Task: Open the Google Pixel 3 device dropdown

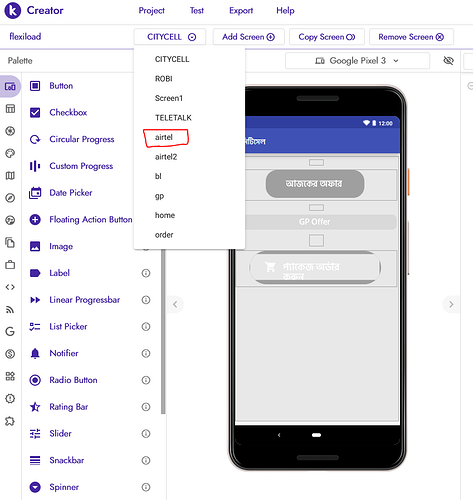Action: tap(357, 61)
